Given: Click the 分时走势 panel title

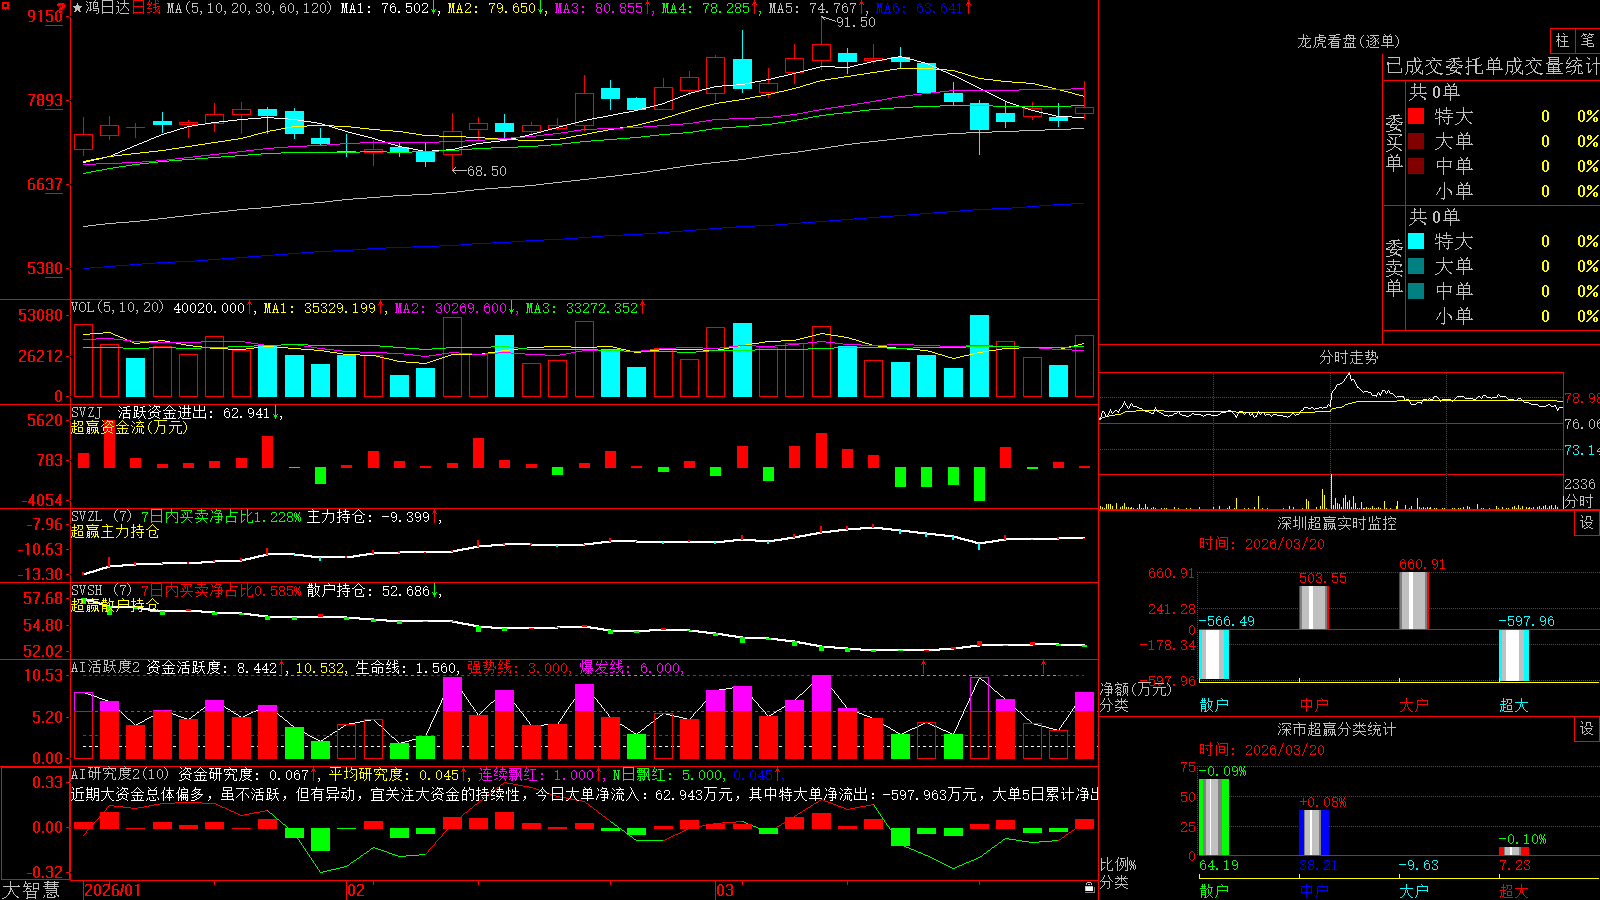Looking at the screenshot, I should point(1348,357).
